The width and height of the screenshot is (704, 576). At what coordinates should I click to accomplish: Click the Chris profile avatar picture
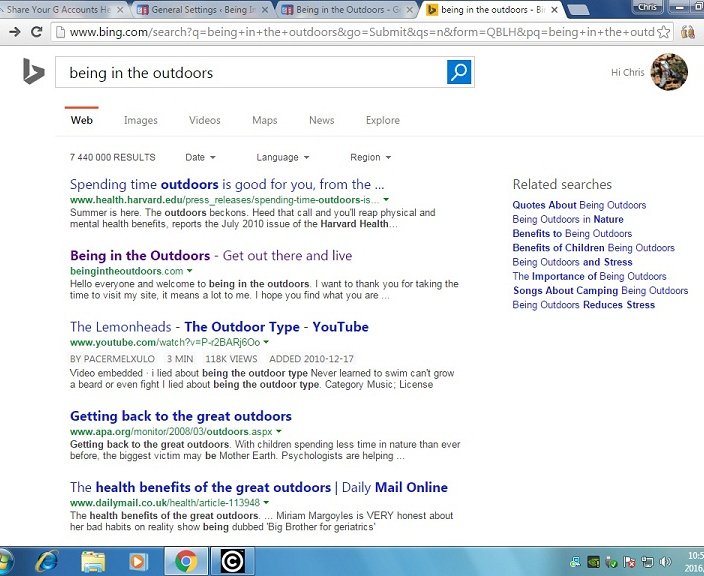[x=669, y=72]
